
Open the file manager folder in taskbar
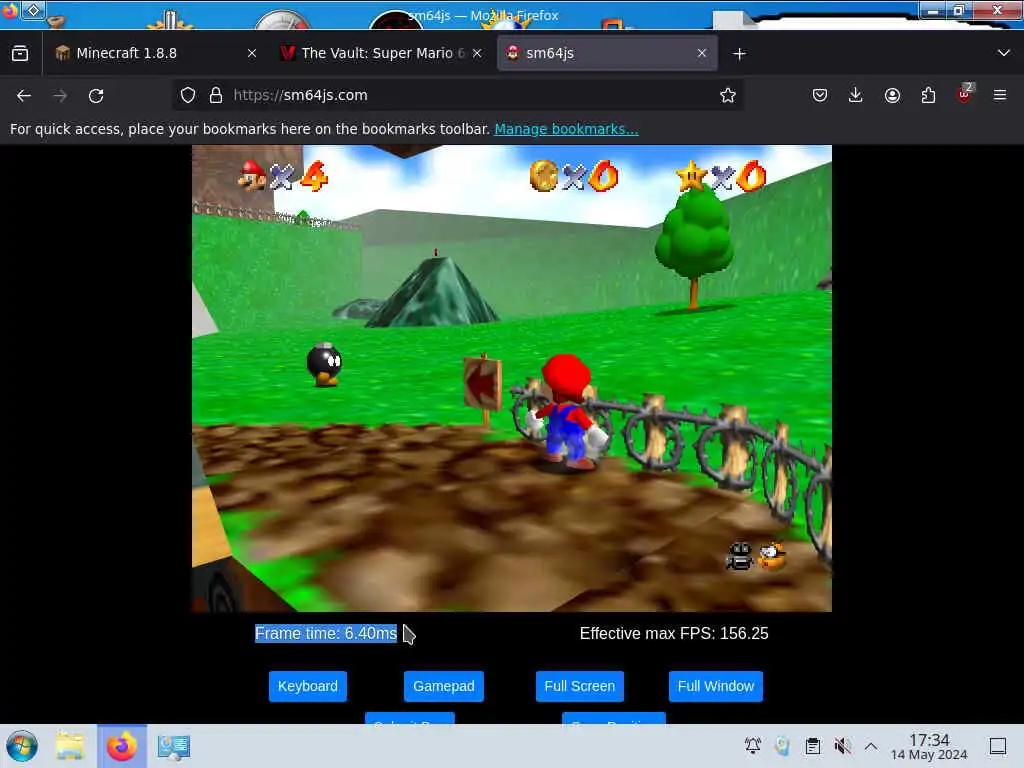[71, 746]
